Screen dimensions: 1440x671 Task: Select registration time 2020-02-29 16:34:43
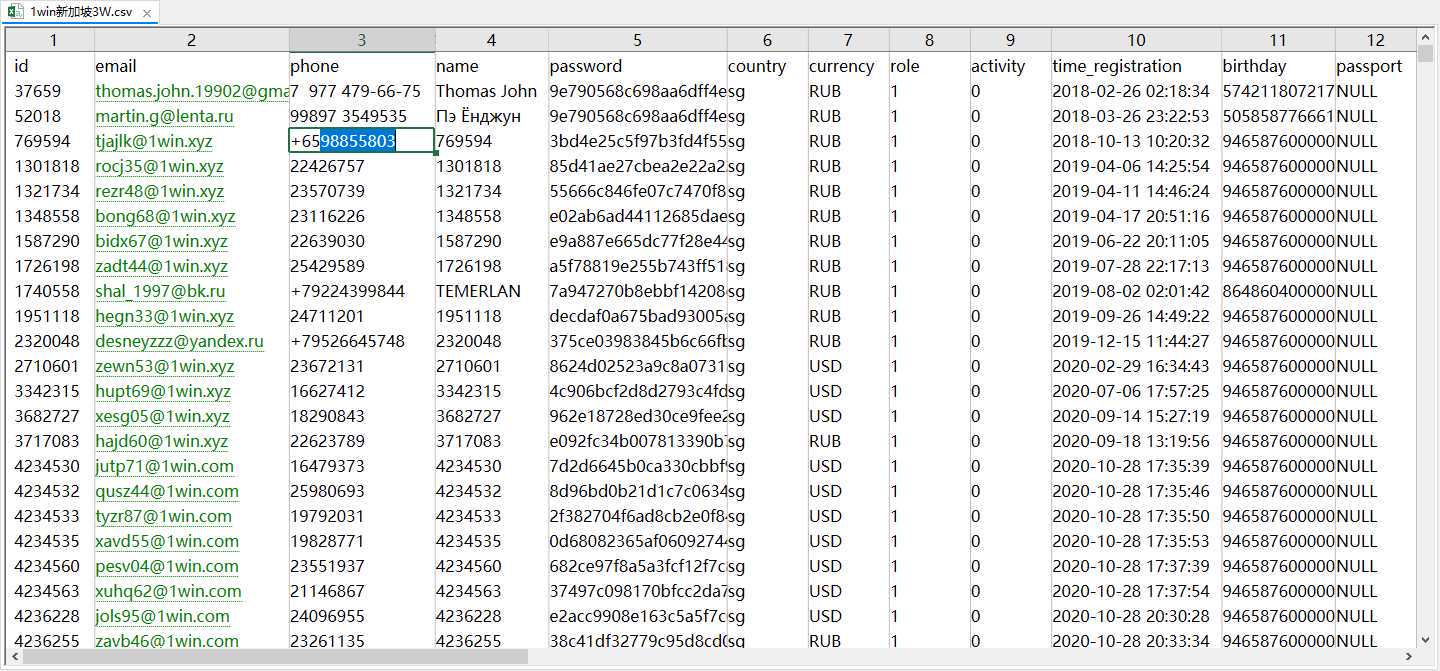tap(1136, 366)
